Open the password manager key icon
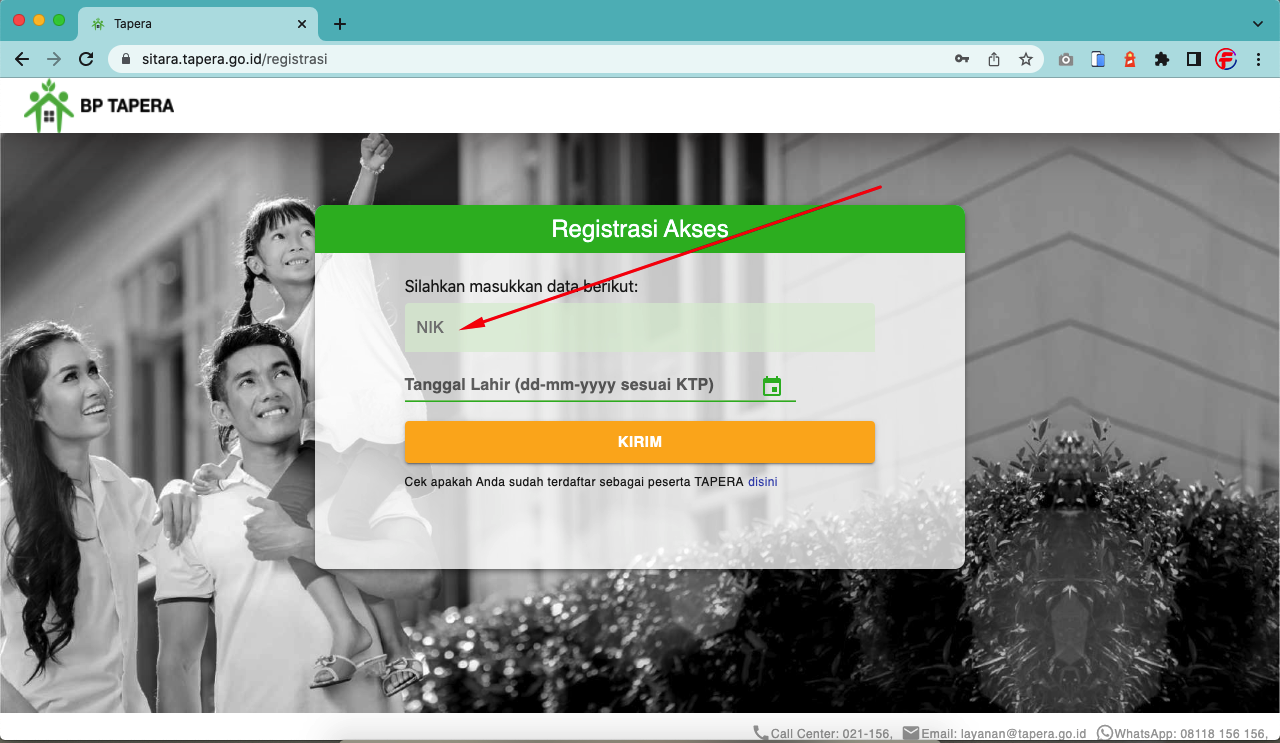1280x743 pixels. [x=961, y=59]
